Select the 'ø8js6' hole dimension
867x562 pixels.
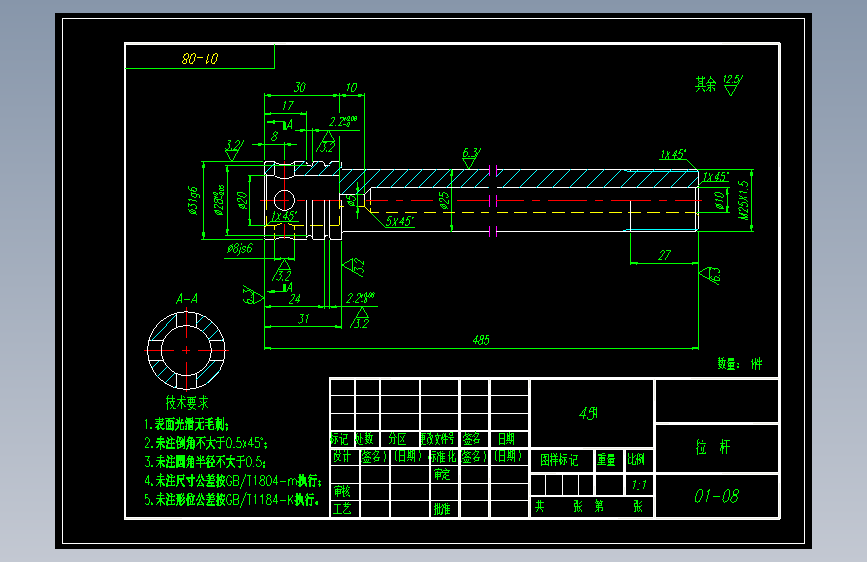(239, 249)
